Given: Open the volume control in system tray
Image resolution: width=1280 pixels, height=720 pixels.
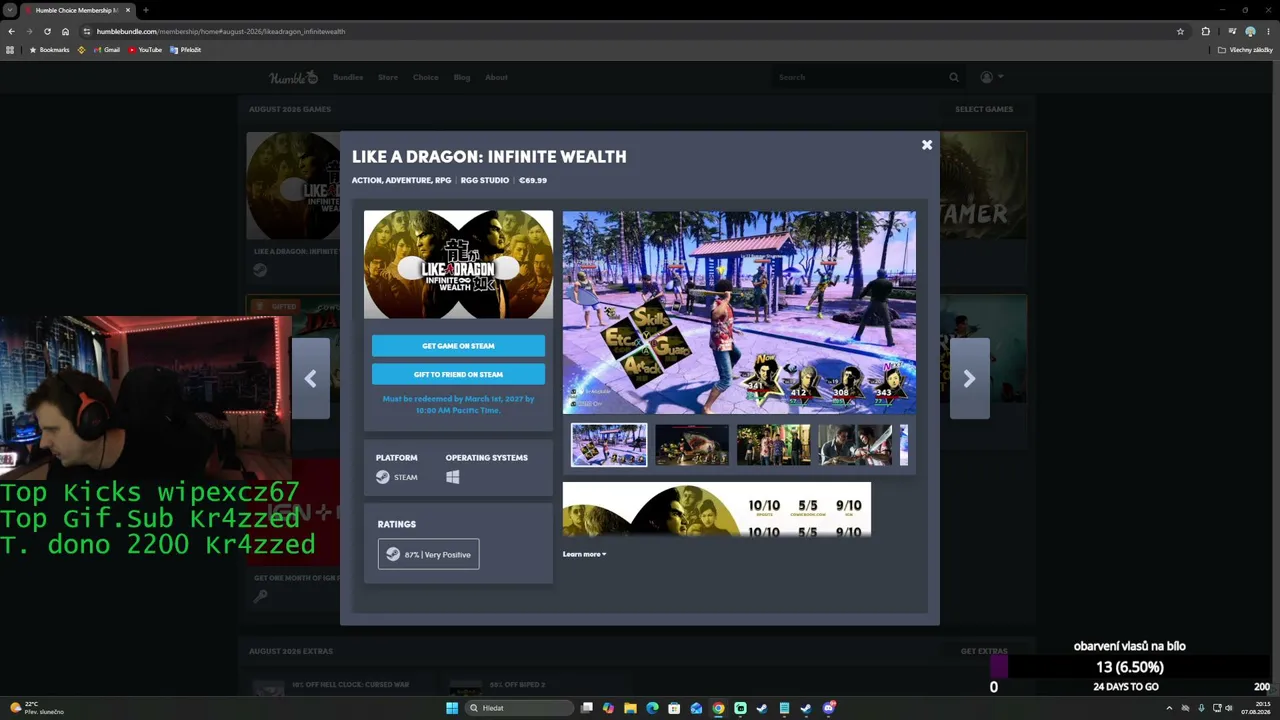Looking at the screenshot, I should 1228,708.
